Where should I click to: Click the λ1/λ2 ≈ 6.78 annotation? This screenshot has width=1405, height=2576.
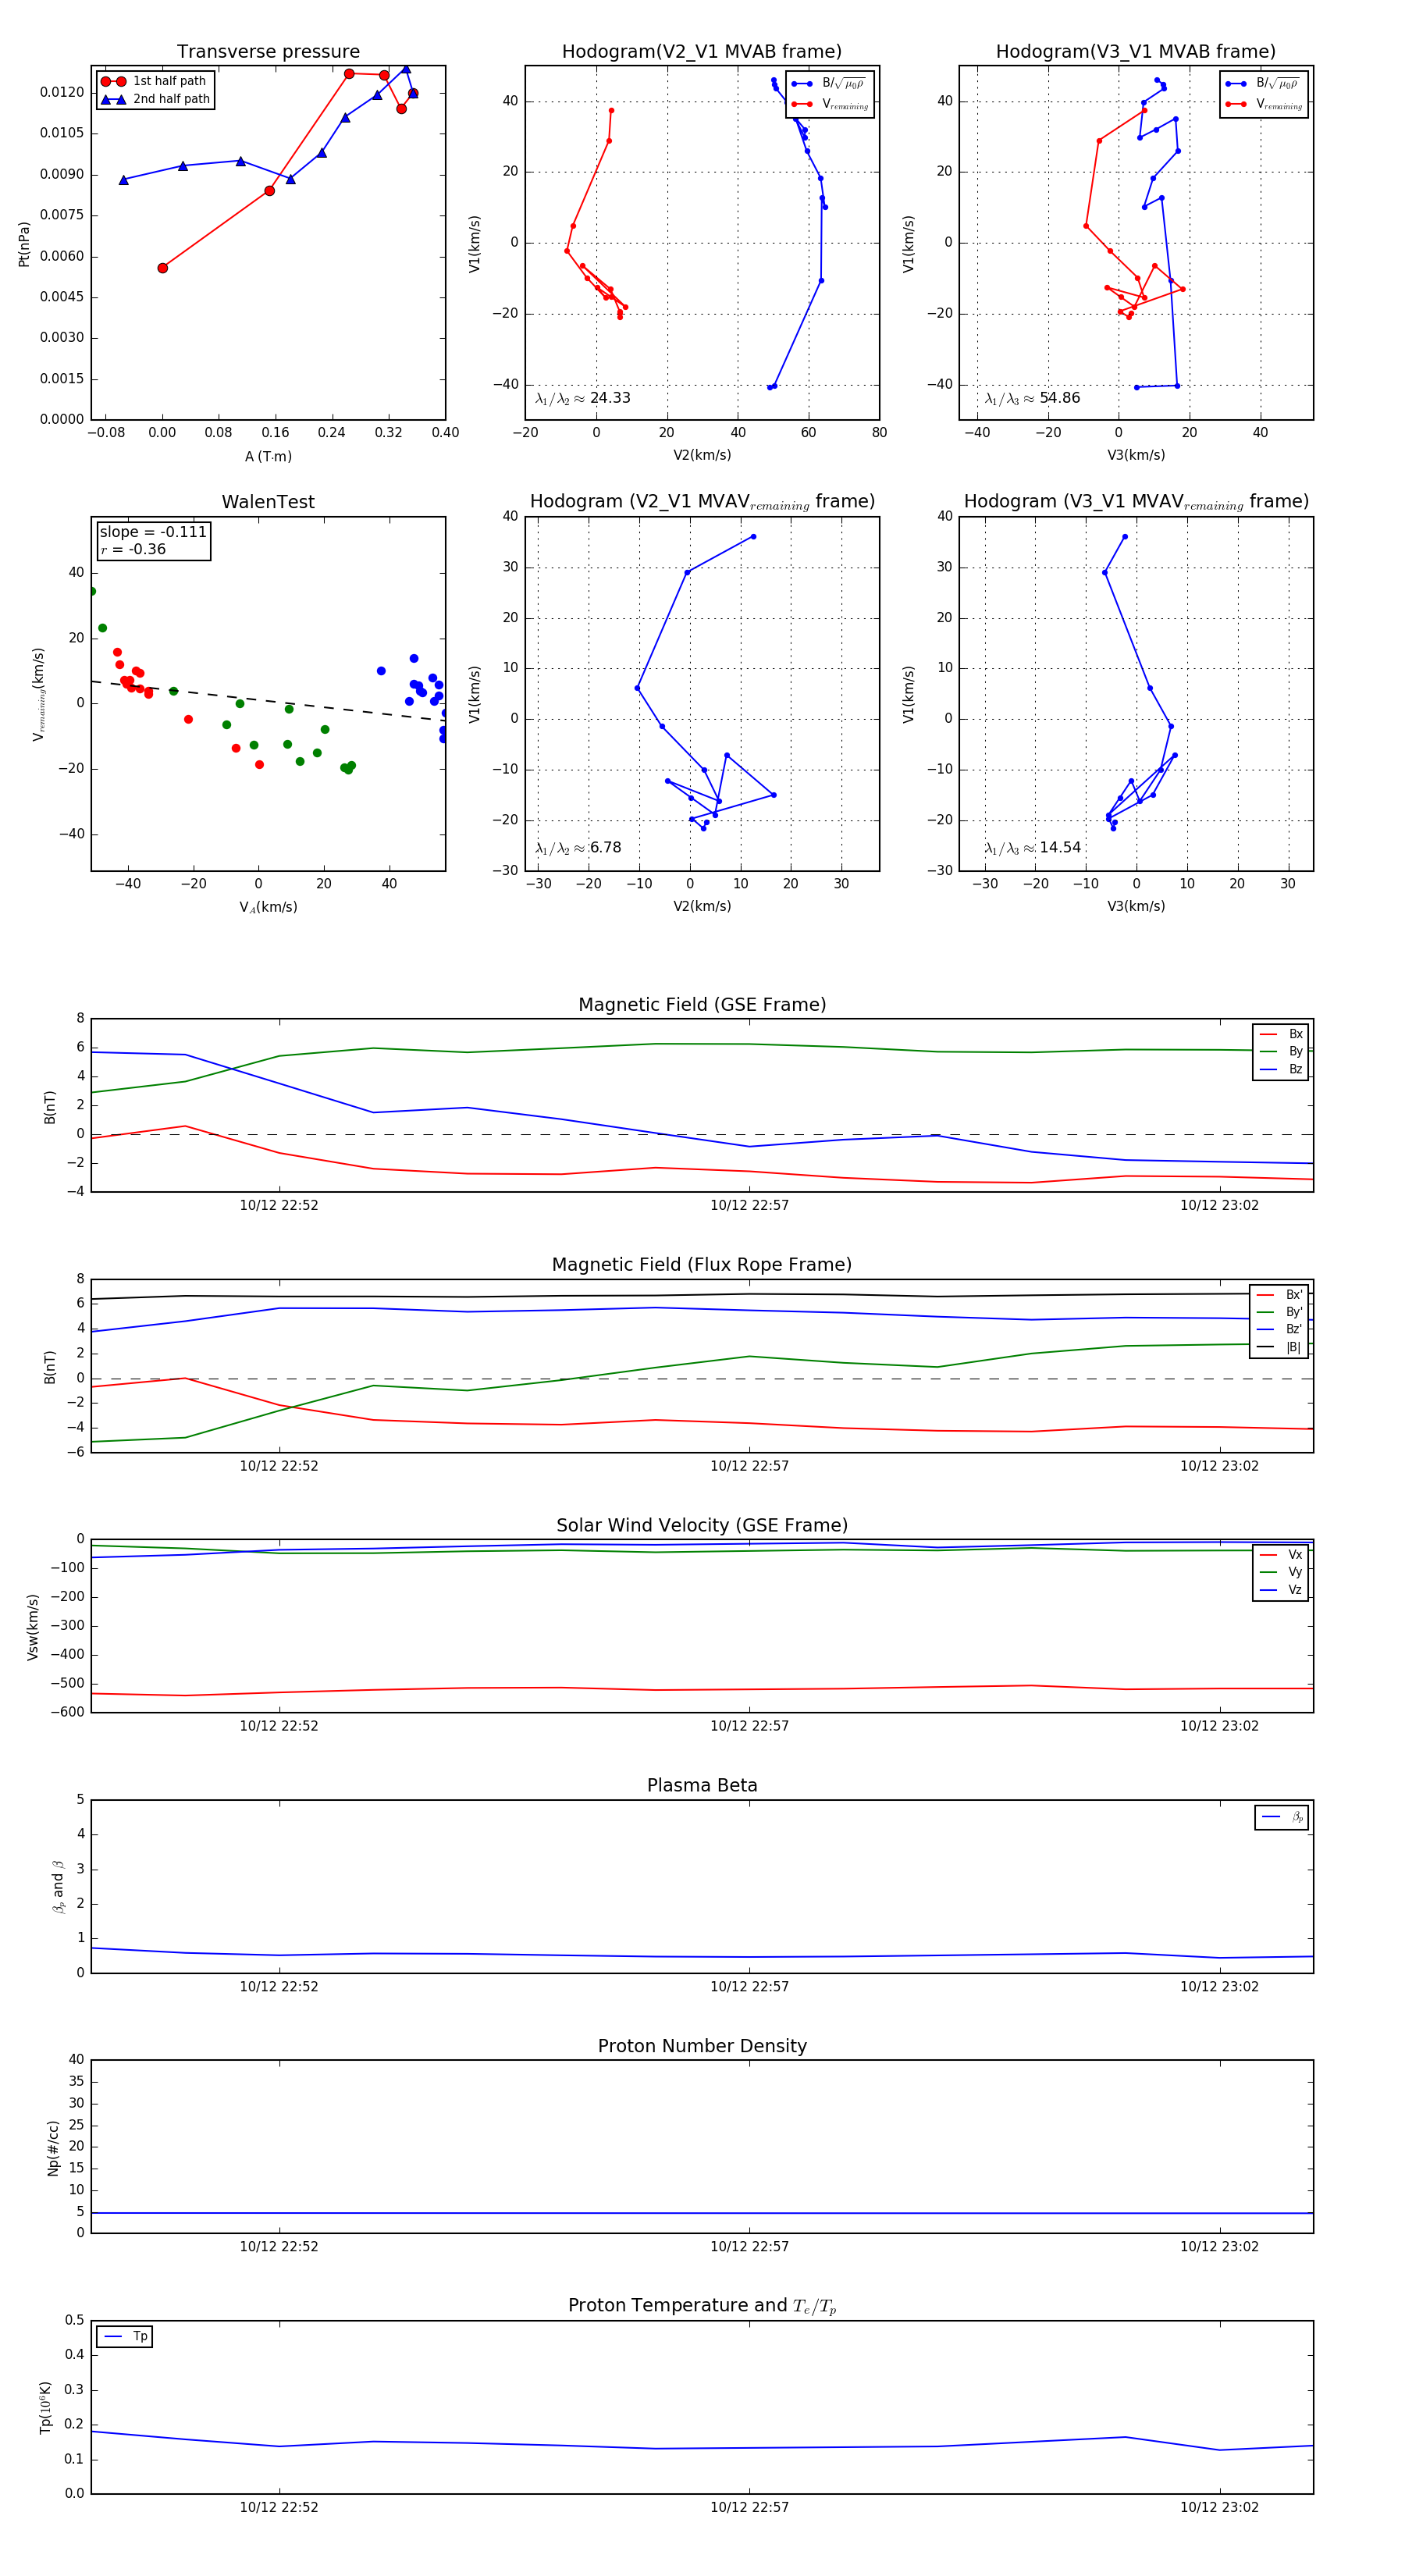[578, 848]
